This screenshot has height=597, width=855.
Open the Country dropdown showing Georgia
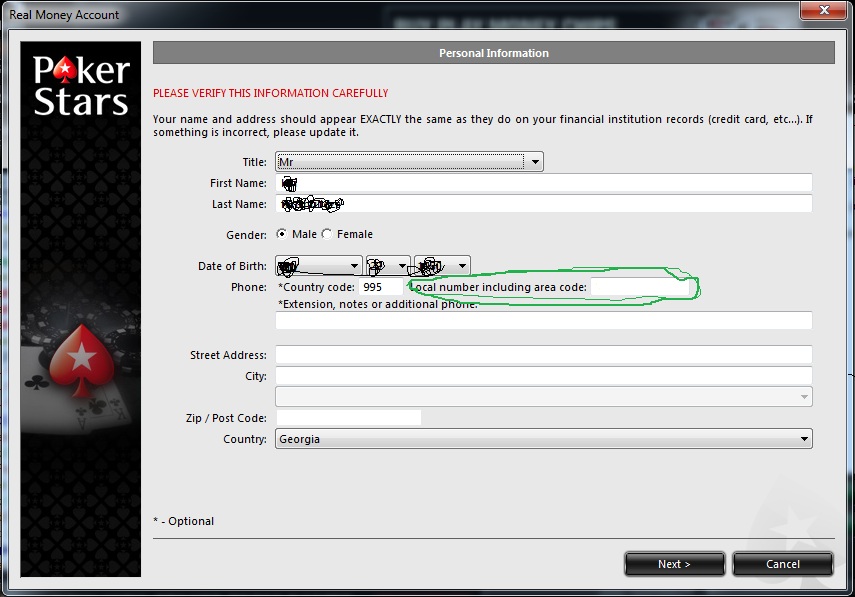coord(544,439)
